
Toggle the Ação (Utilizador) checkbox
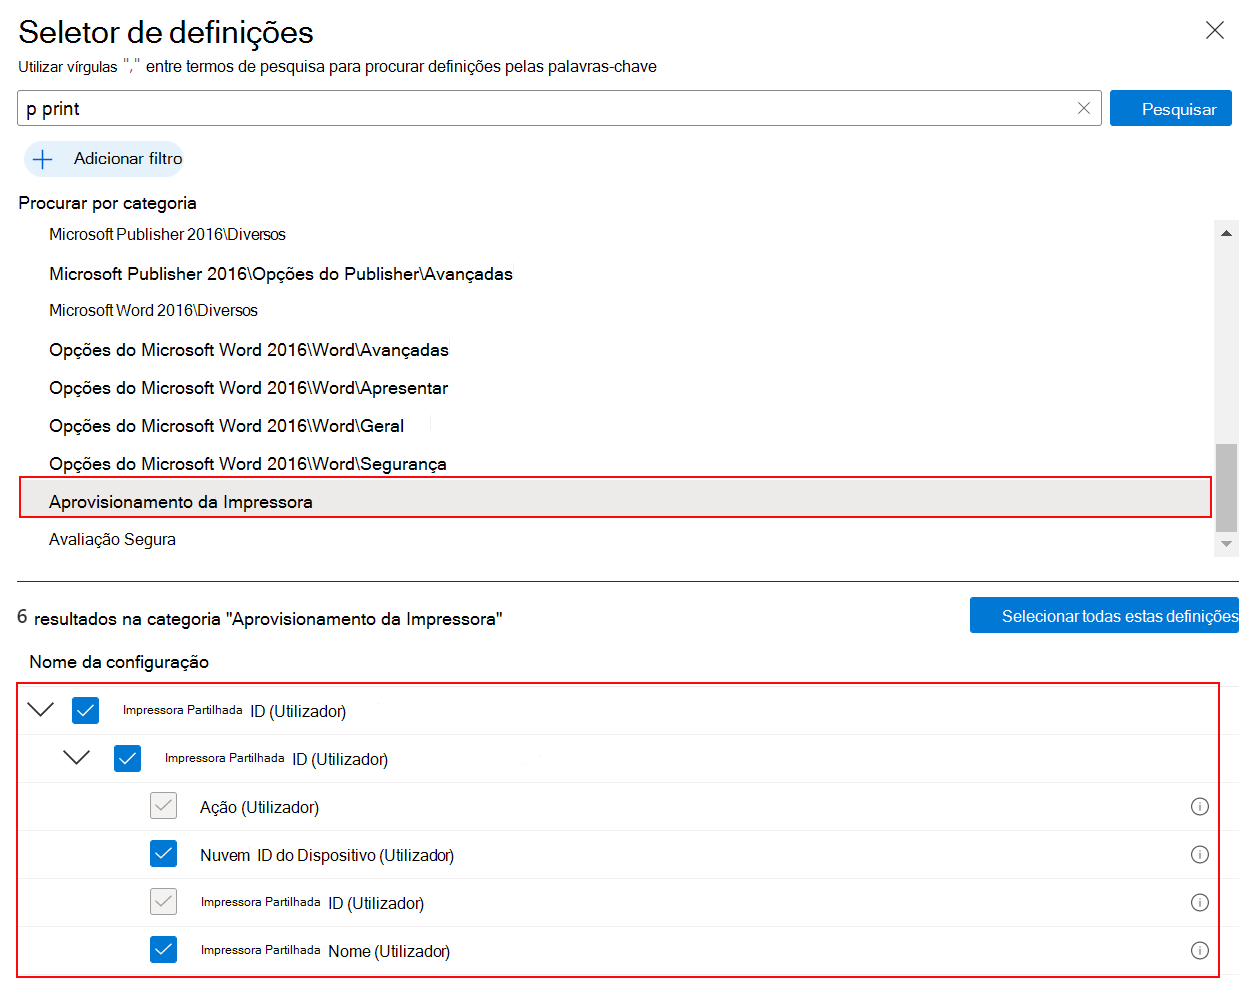pyautogui.click(x=164, y=806)
